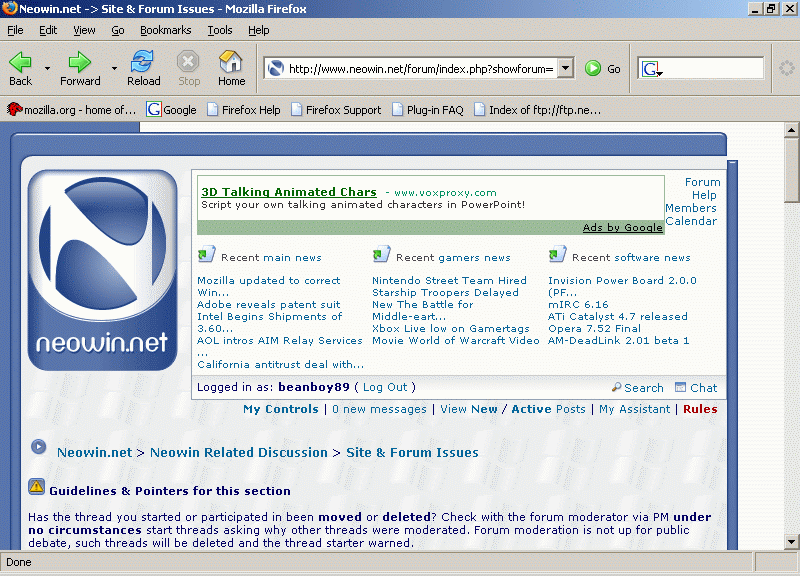Go to the Home page
800x576 pixels.
[231, 68]
